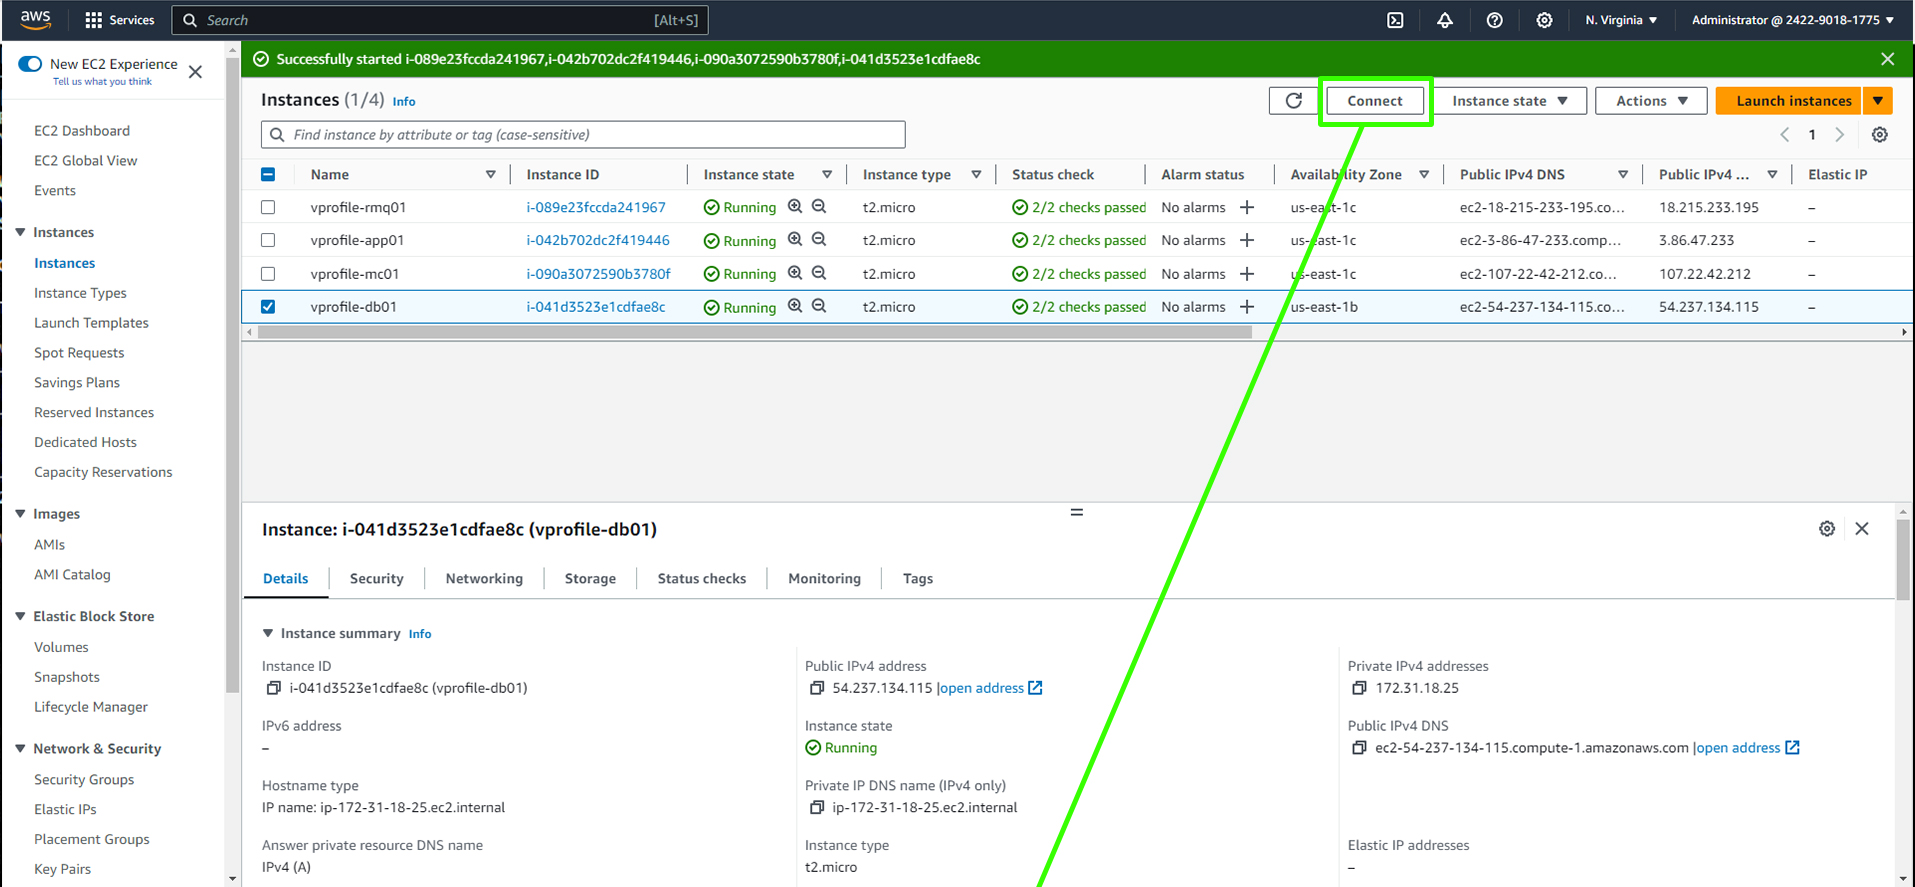Image resolution: width=1915 pixels, height=887 pixels.
Task: Click the top AWS search box
Action: click(x=440, y=20)
